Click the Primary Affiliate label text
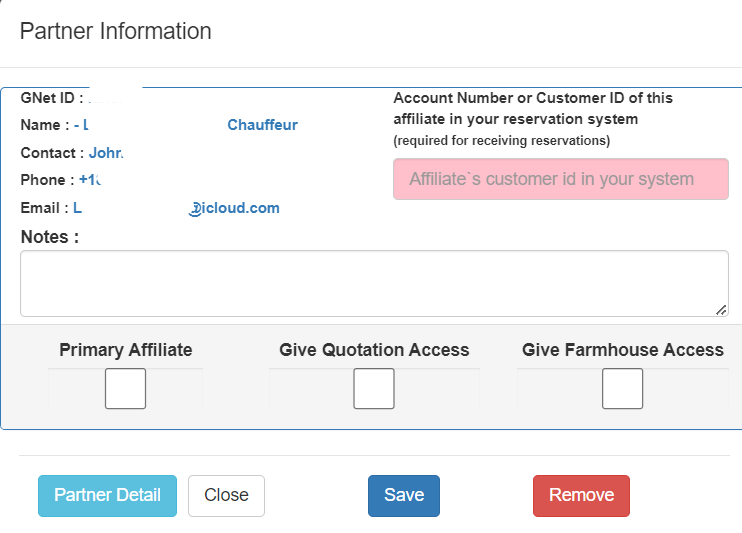 [126, 350]
